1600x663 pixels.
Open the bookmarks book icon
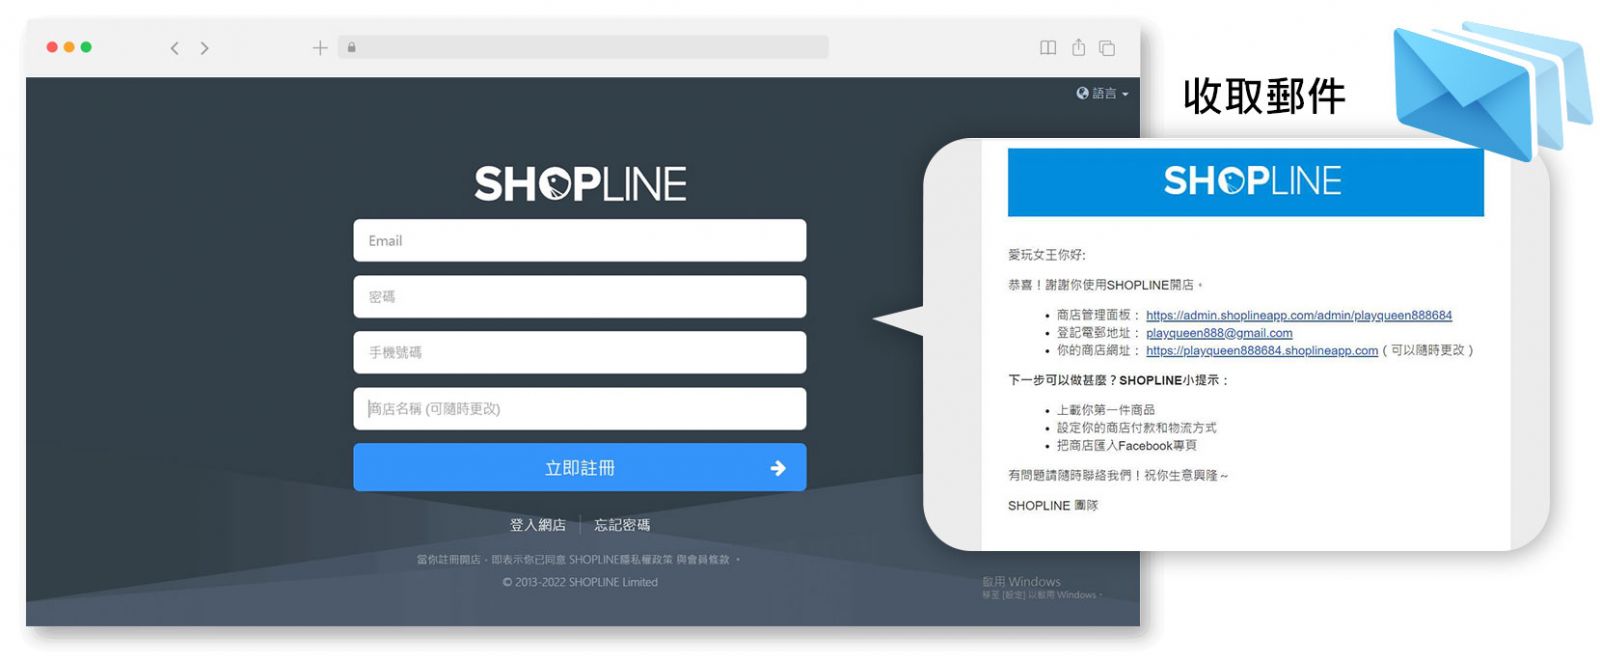1048,47
